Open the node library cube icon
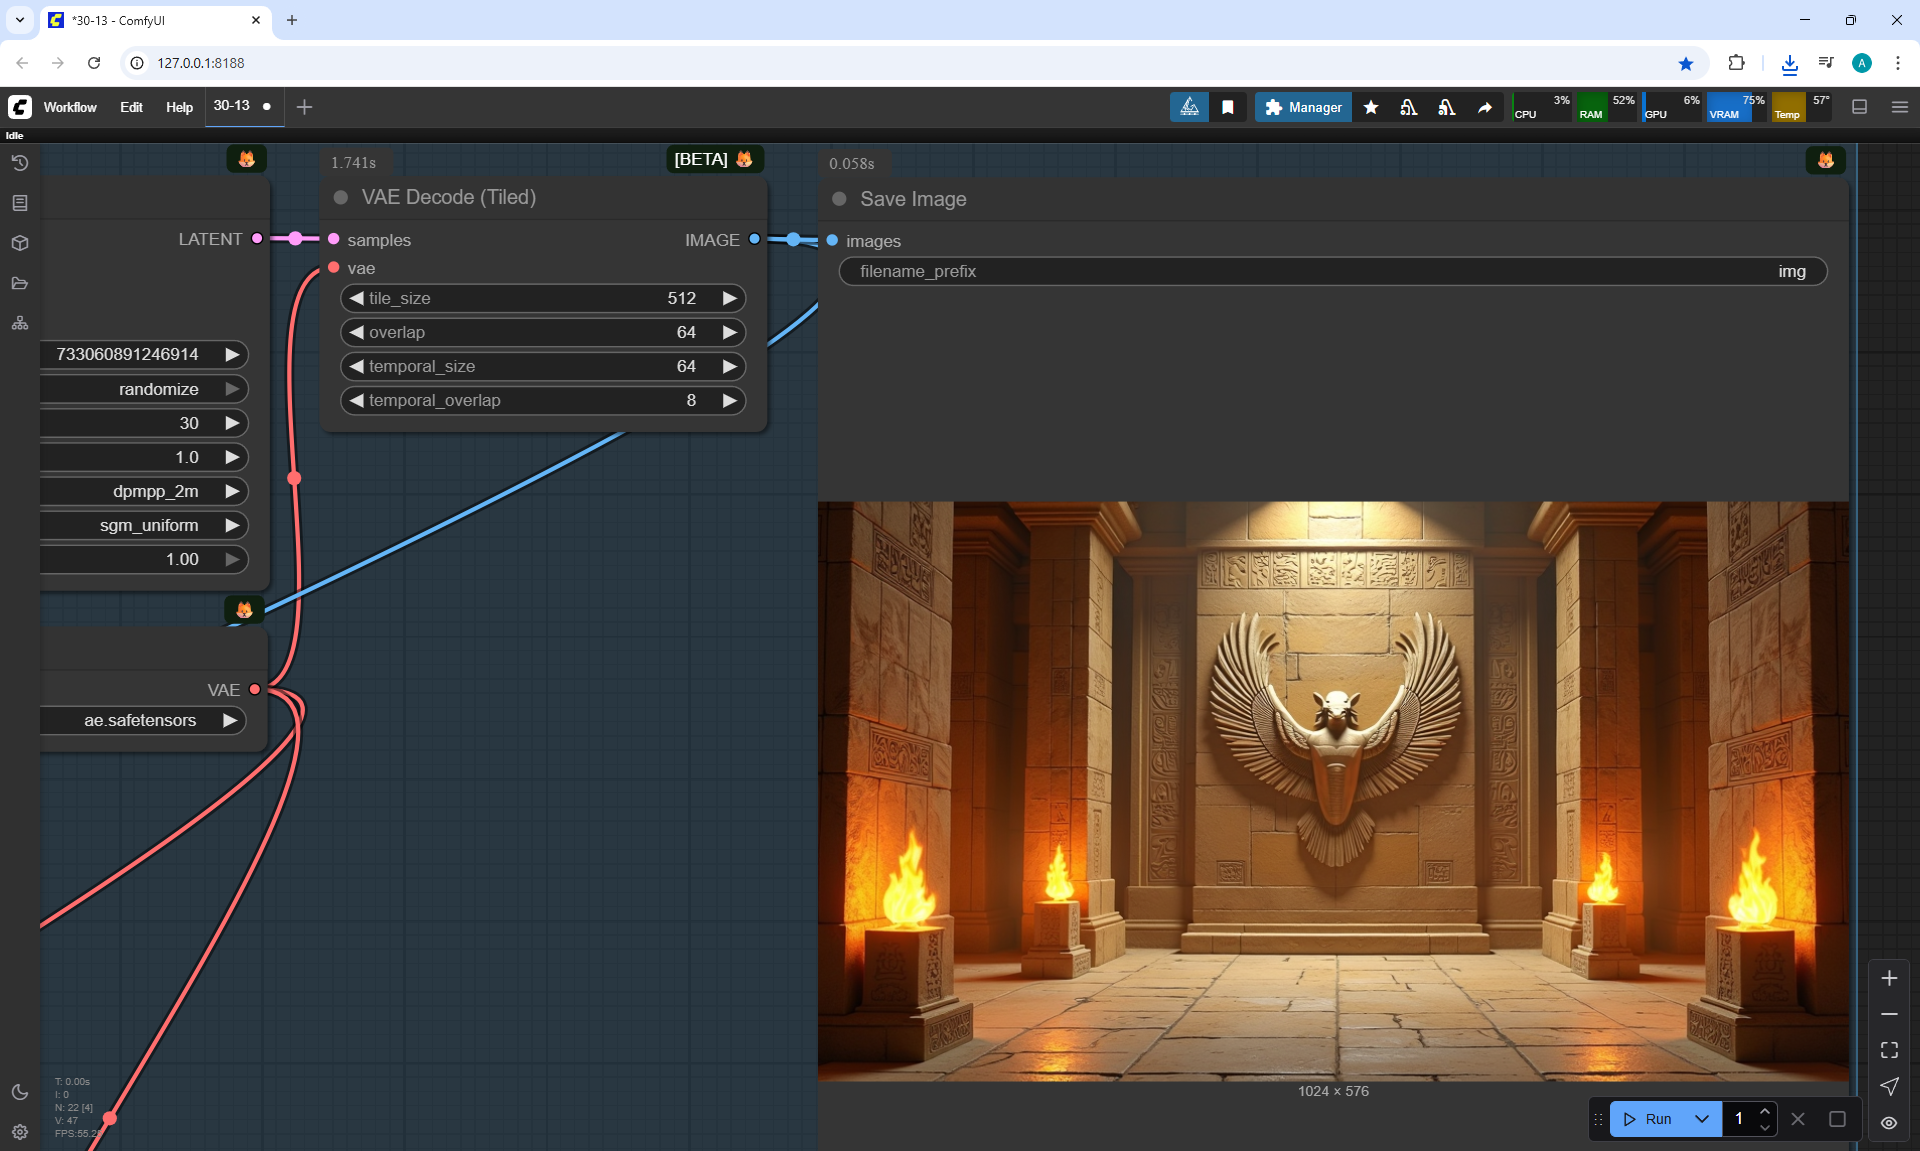 coord(20,243)
